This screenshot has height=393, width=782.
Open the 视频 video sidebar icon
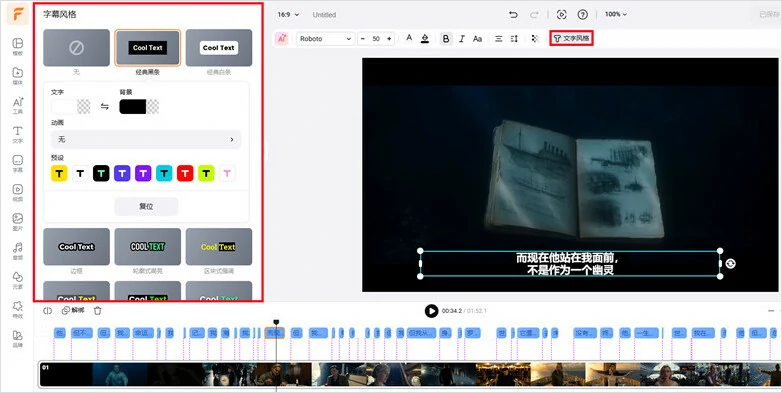pyautogui.click(x=17, y=192)
